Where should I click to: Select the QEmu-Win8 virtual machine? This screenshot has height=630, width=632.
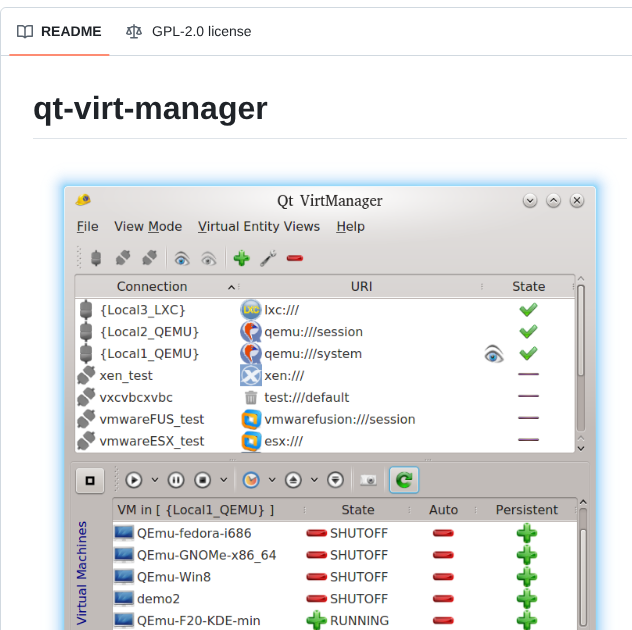point(174,577)
